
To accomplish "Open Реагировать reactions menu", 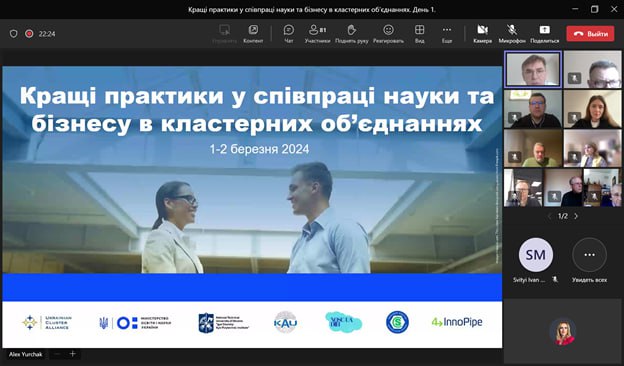I will [x=388, y=34].
